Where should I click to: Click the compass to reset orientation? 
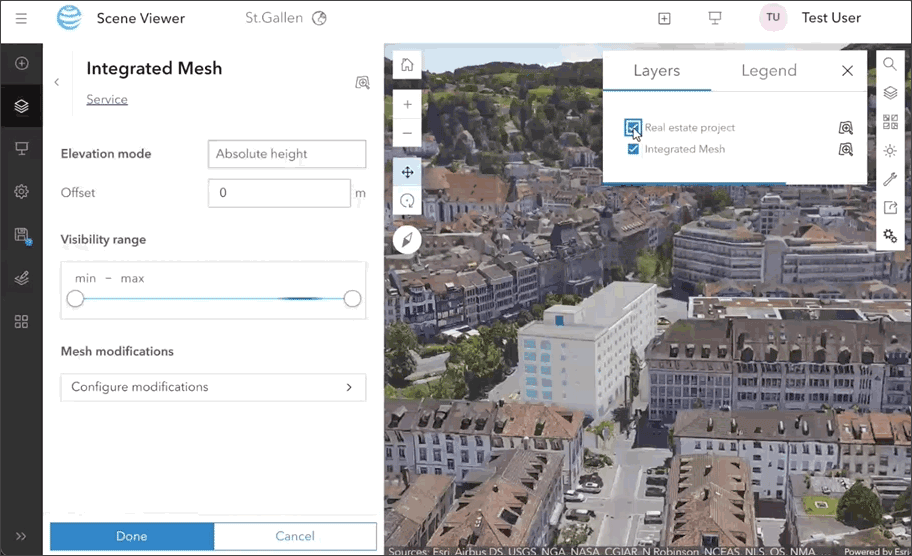[x=407, y=240]
